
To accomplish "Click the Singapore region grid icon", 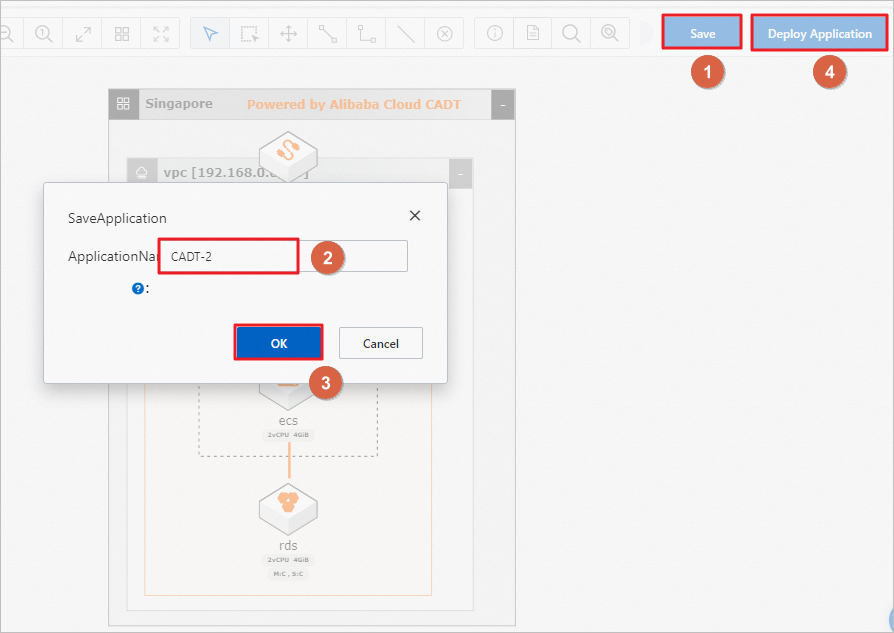I will pos(123,104).
